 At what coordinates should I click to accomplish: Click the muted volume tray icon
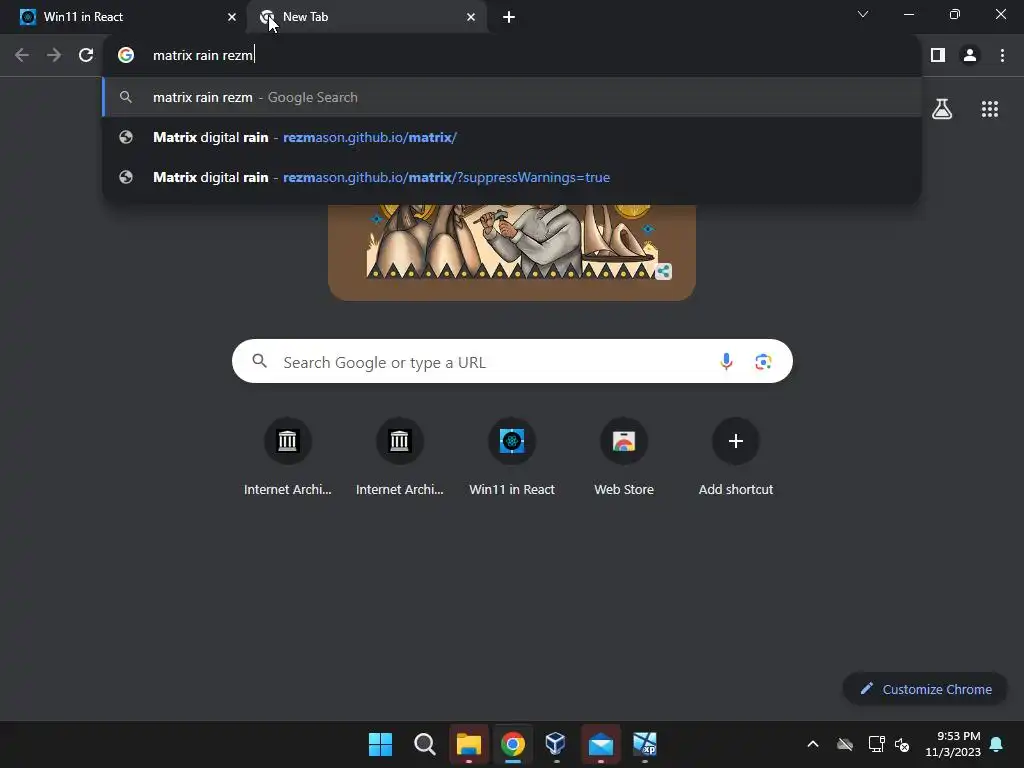[x=903, y=744]
